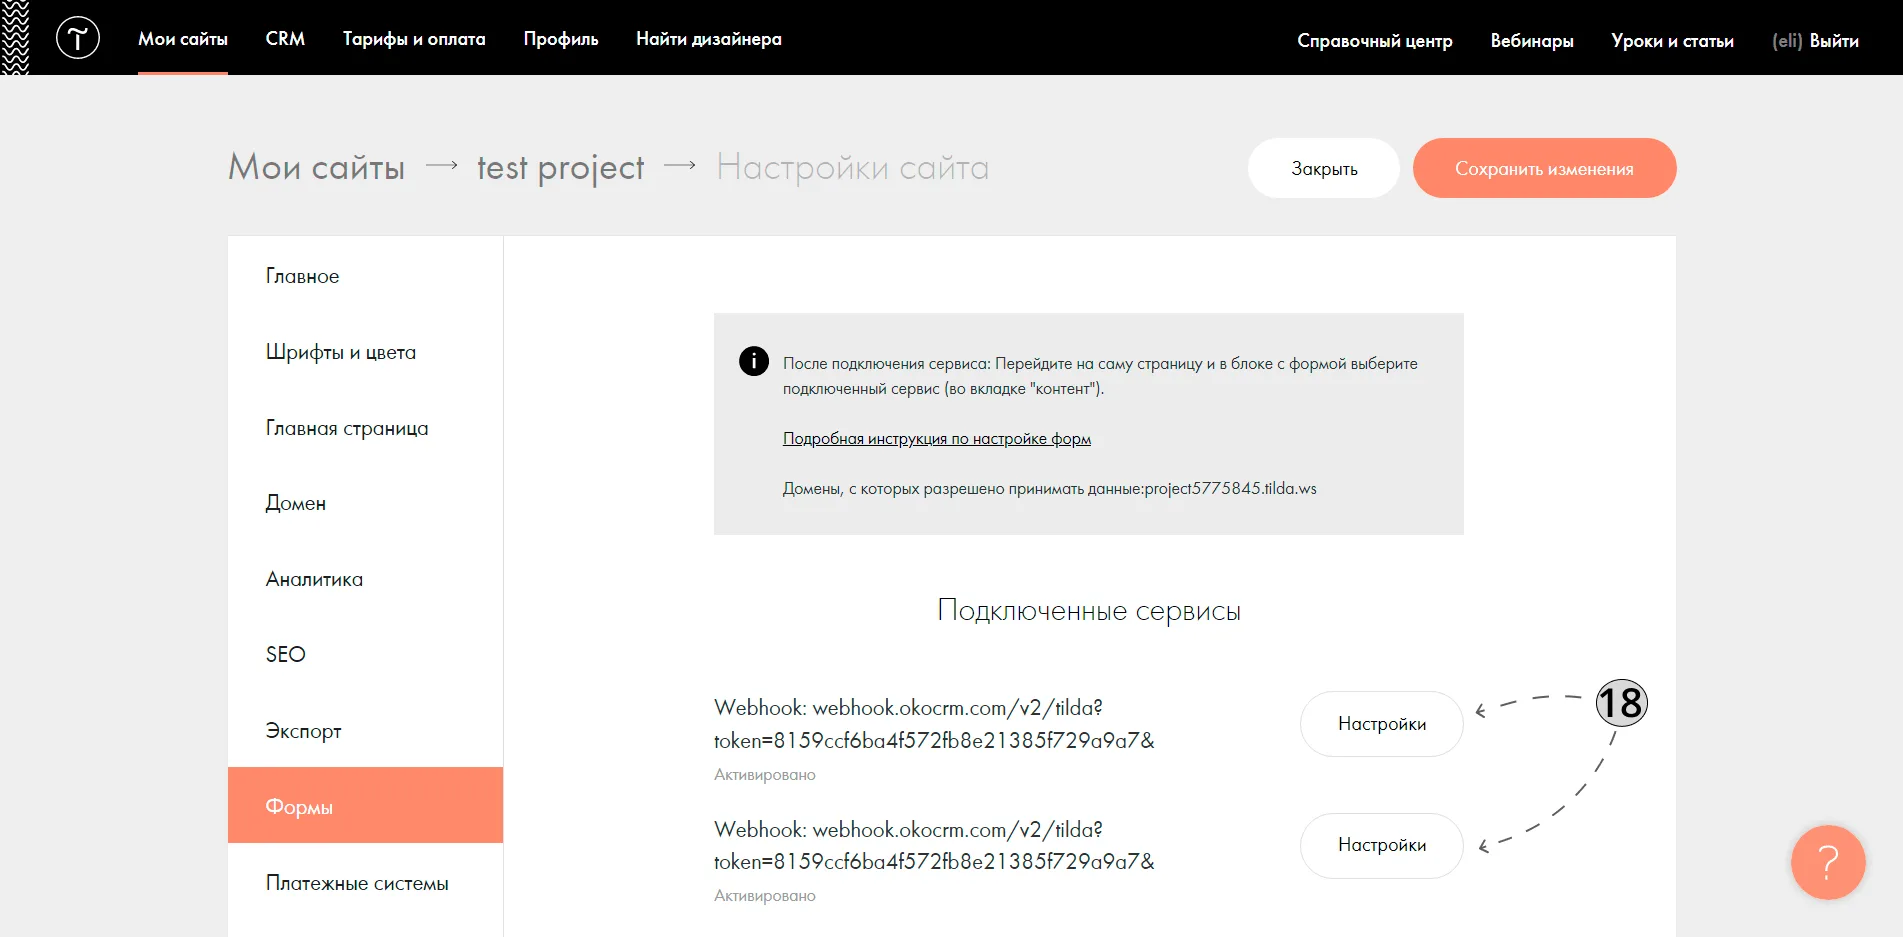Image resolution: width=1903 pixels, height=937 pixels.
Task: Follow Подробная инструкция по настройке форм link
Action: 937,438
